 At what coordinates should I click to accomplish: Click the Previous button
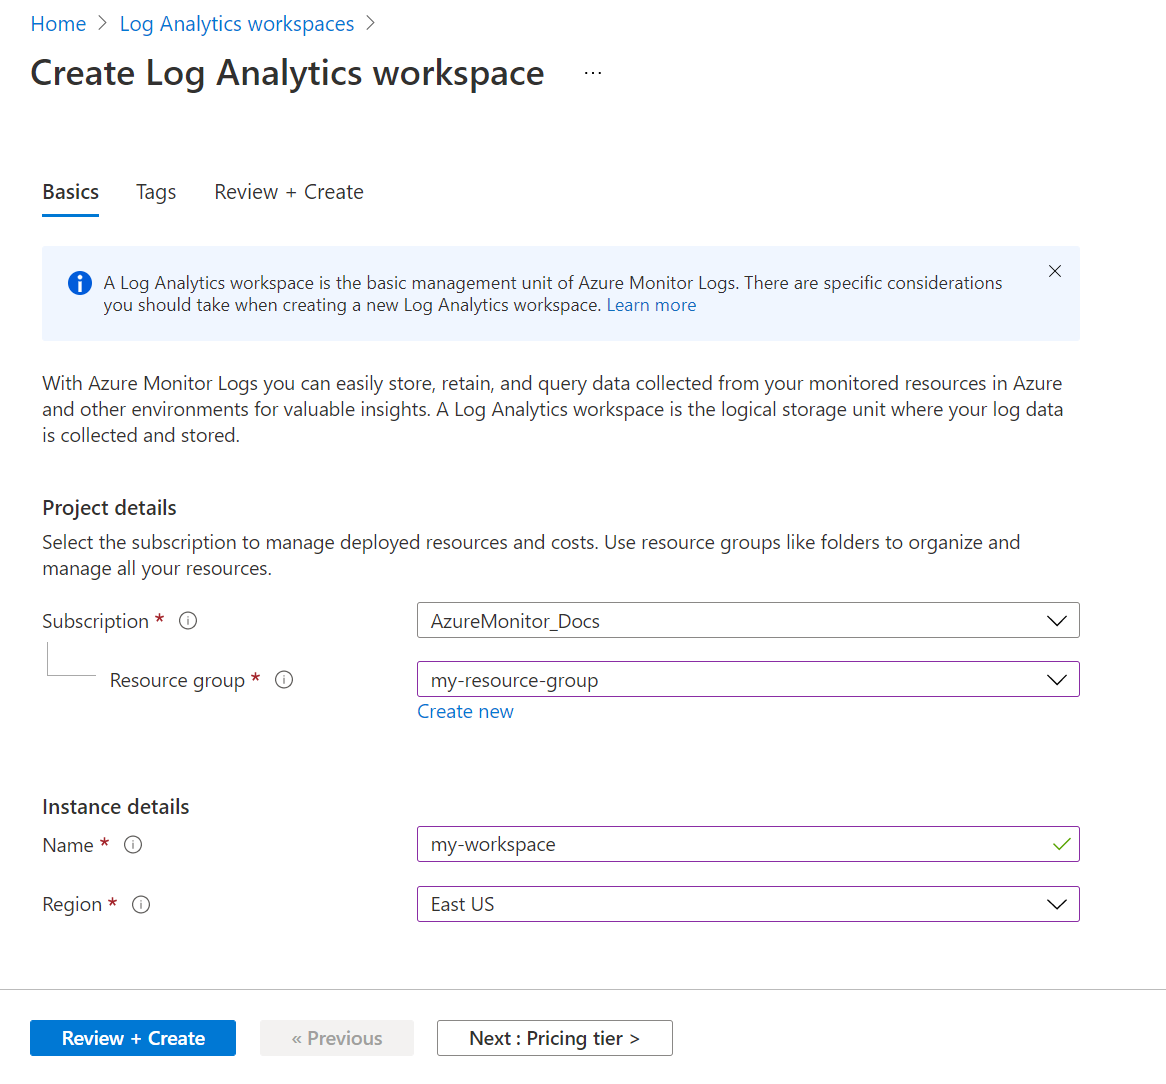click(337, 1038)
